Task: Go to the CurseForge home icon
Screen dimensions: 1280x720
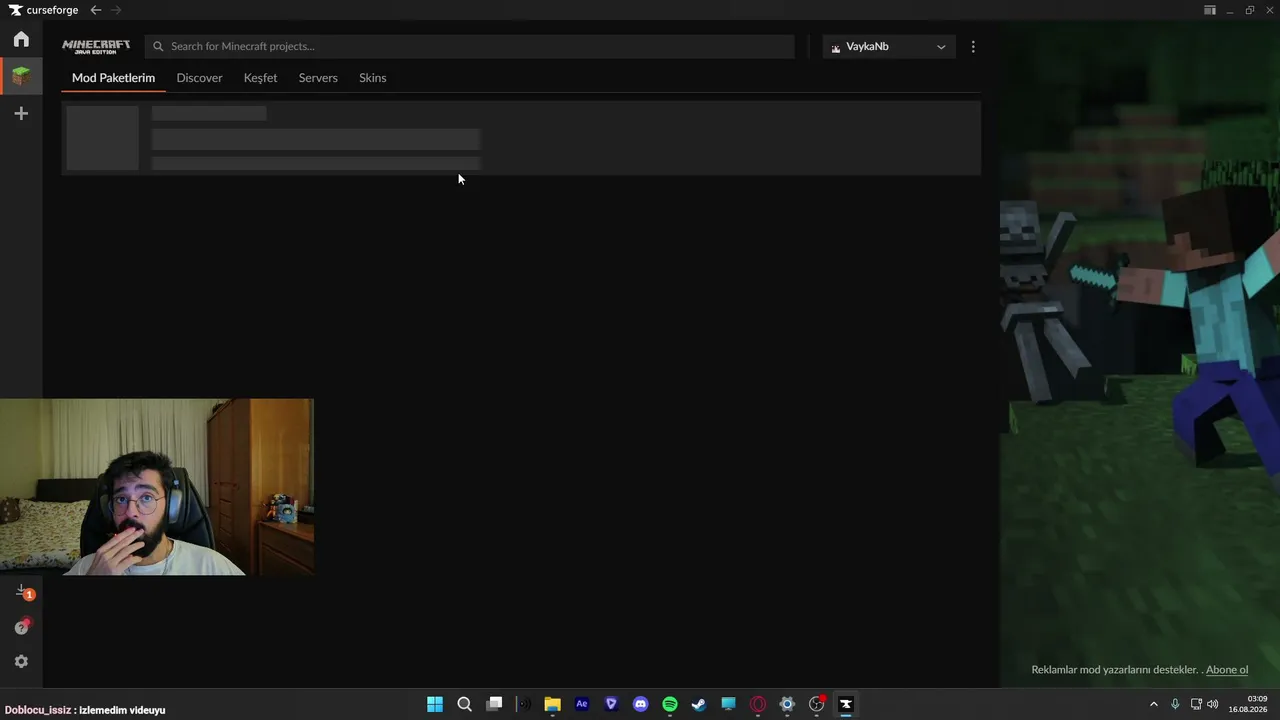Action: (x=21, y=40)
